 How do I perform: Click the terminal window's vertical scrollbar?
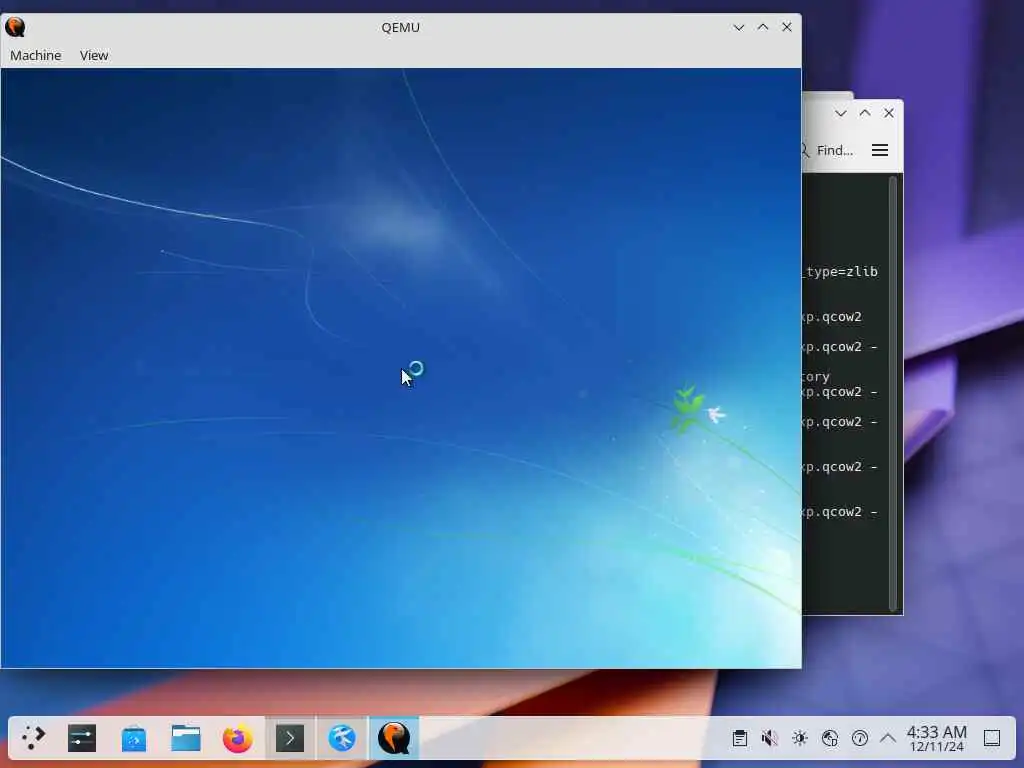point(893,394)
